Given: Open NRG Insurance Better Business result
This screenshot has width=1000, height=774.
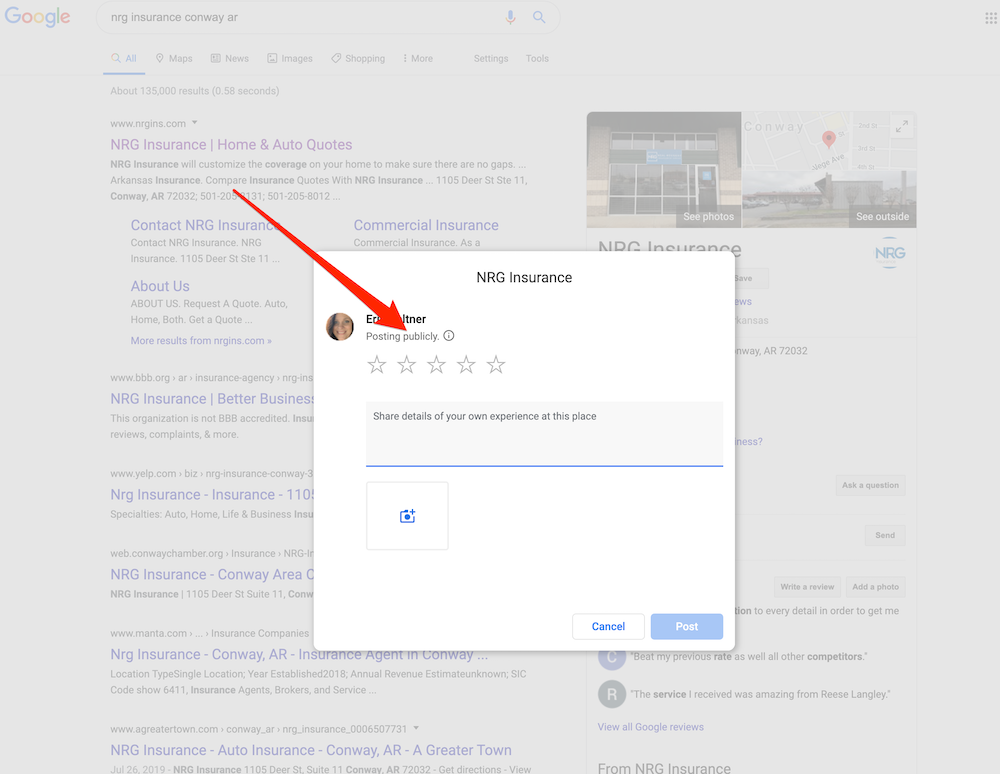Looking at the screenshot, I should click(212, 398).
